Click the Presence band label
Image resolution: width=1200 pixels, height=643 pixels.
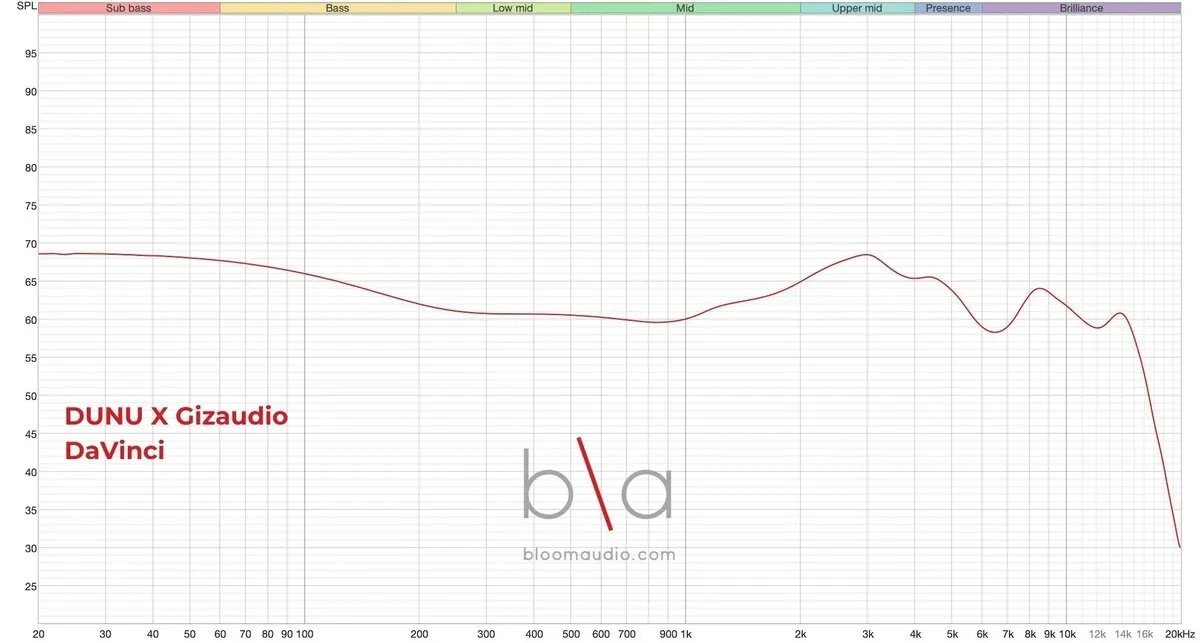pyautogui.click(x=948, y=8)
